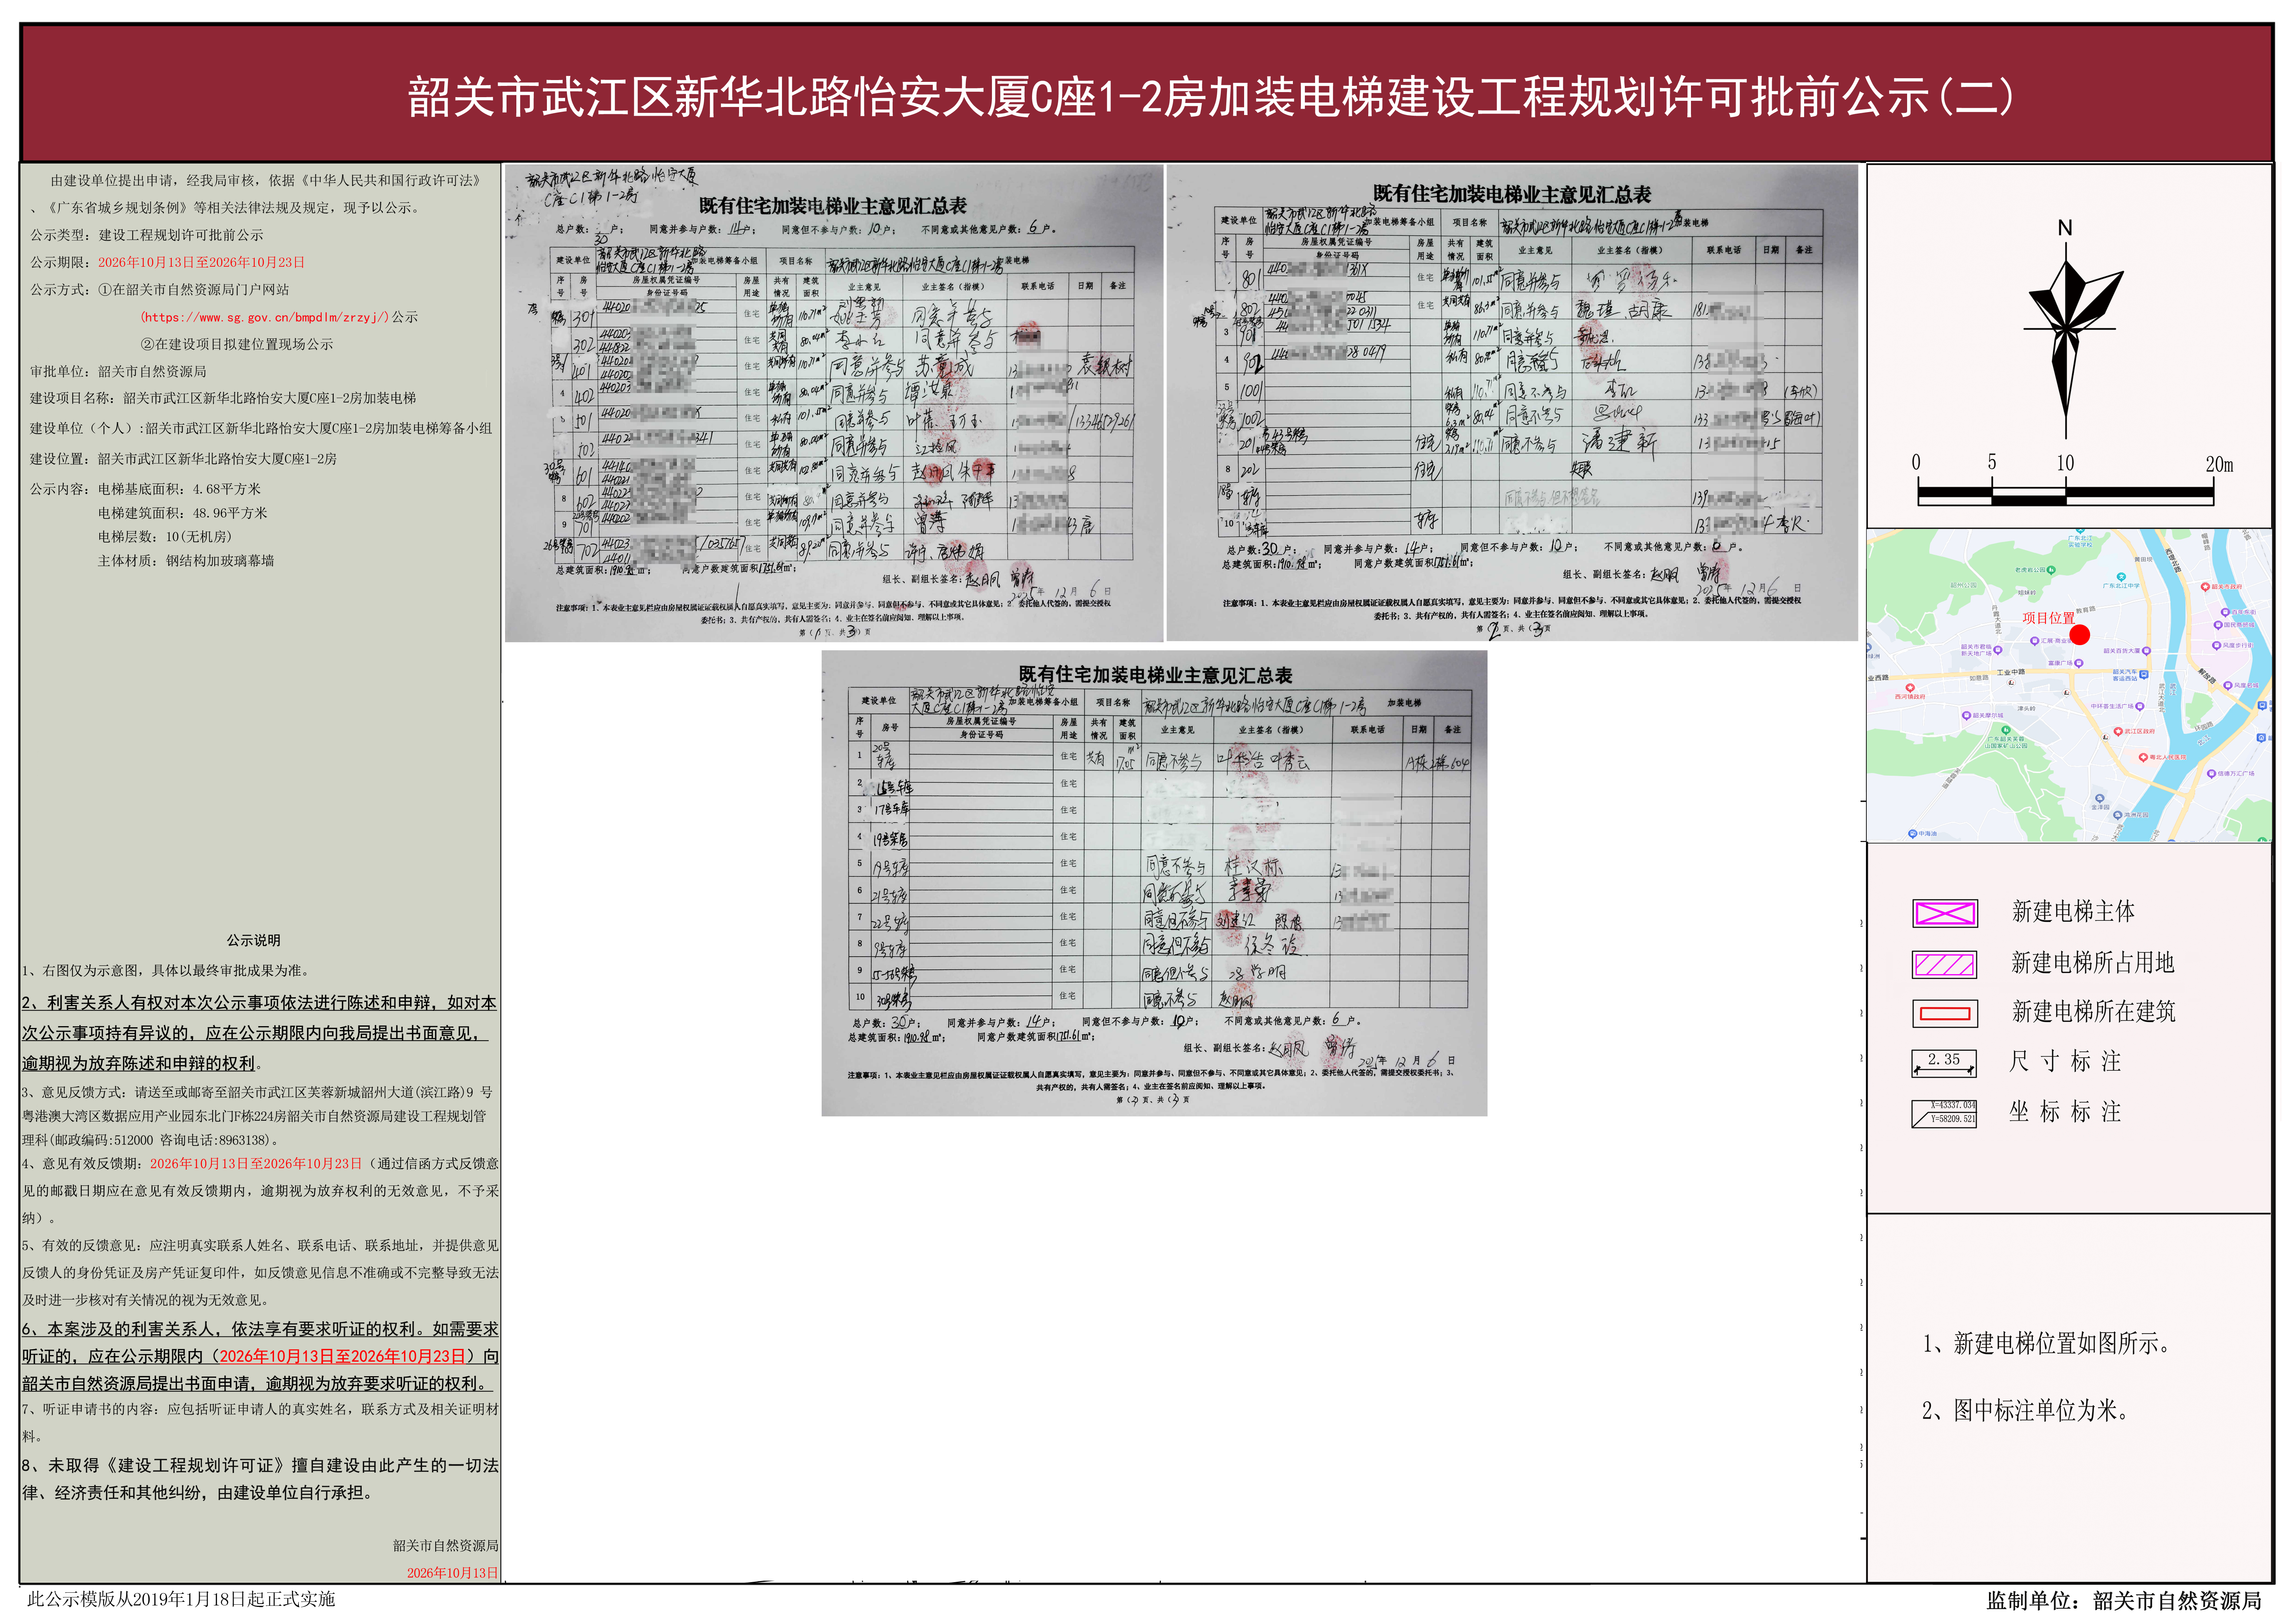The image size is (2295, 1624).
Task: Click the red project location dot on map
Action: point(2080,635)
